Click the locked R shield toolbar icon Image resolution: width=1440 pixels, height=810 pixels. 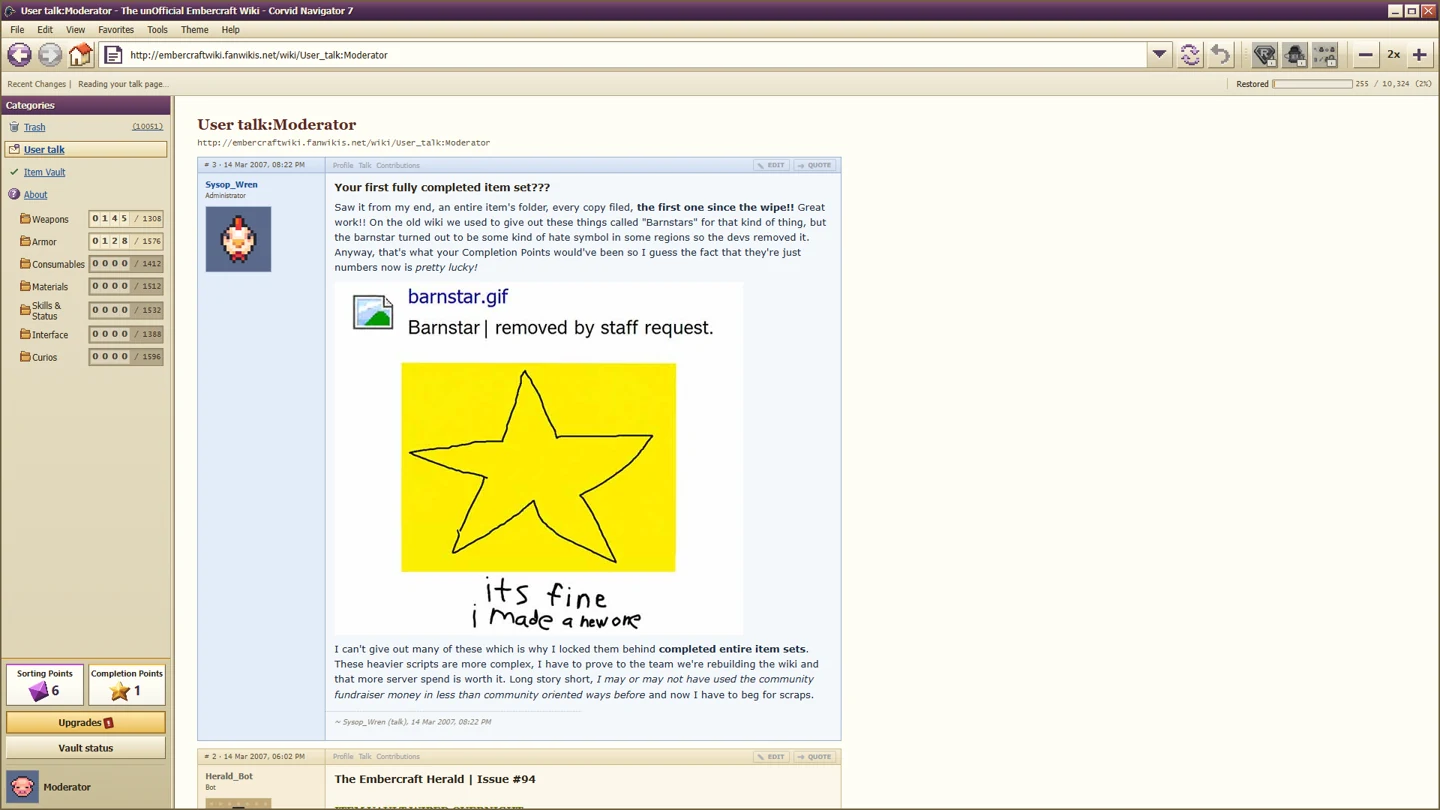click(1264, 55)
